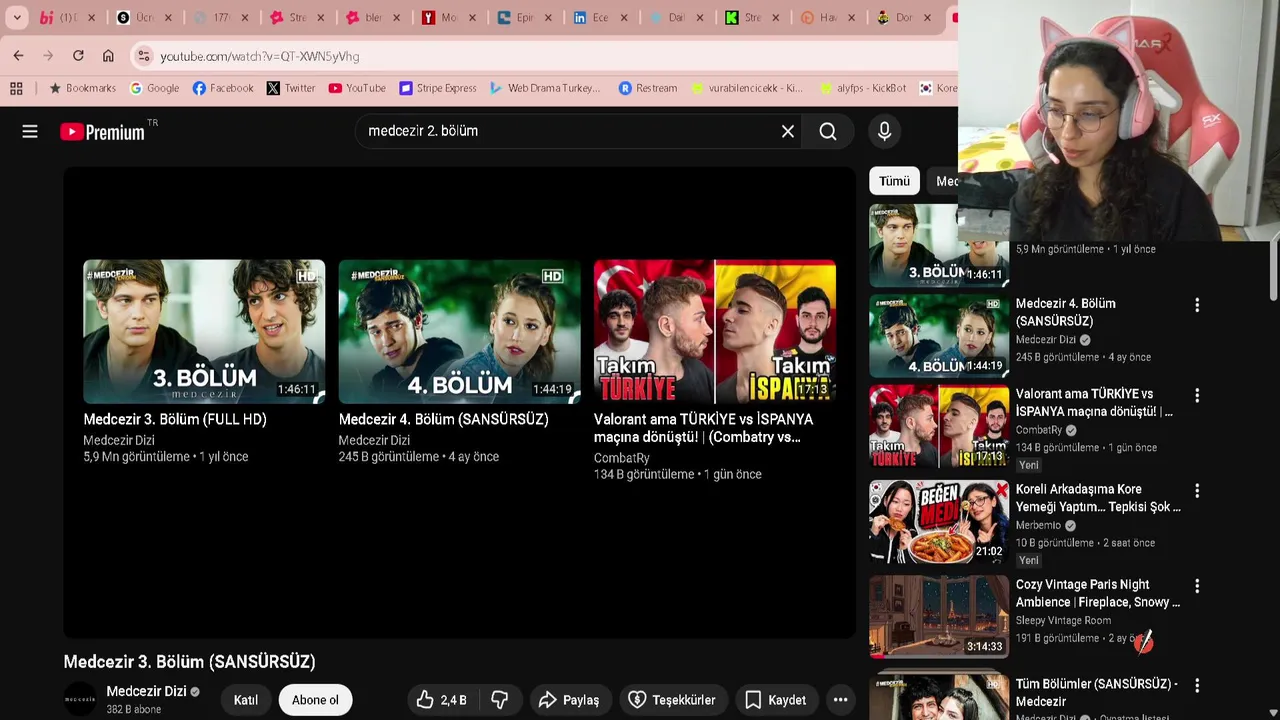Send thanks via Teşekkürler
Viewport: 1280px width, 720px height.
point(672,700)
